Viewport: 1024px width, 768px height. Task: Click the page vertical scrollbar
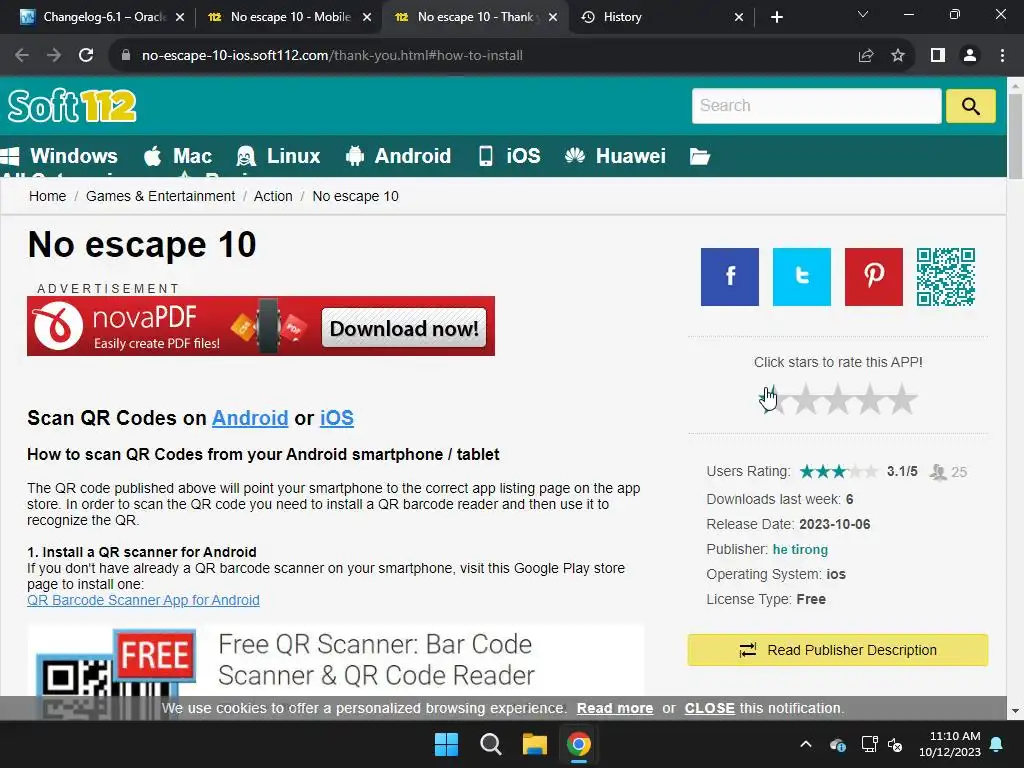coord(1015,136)
